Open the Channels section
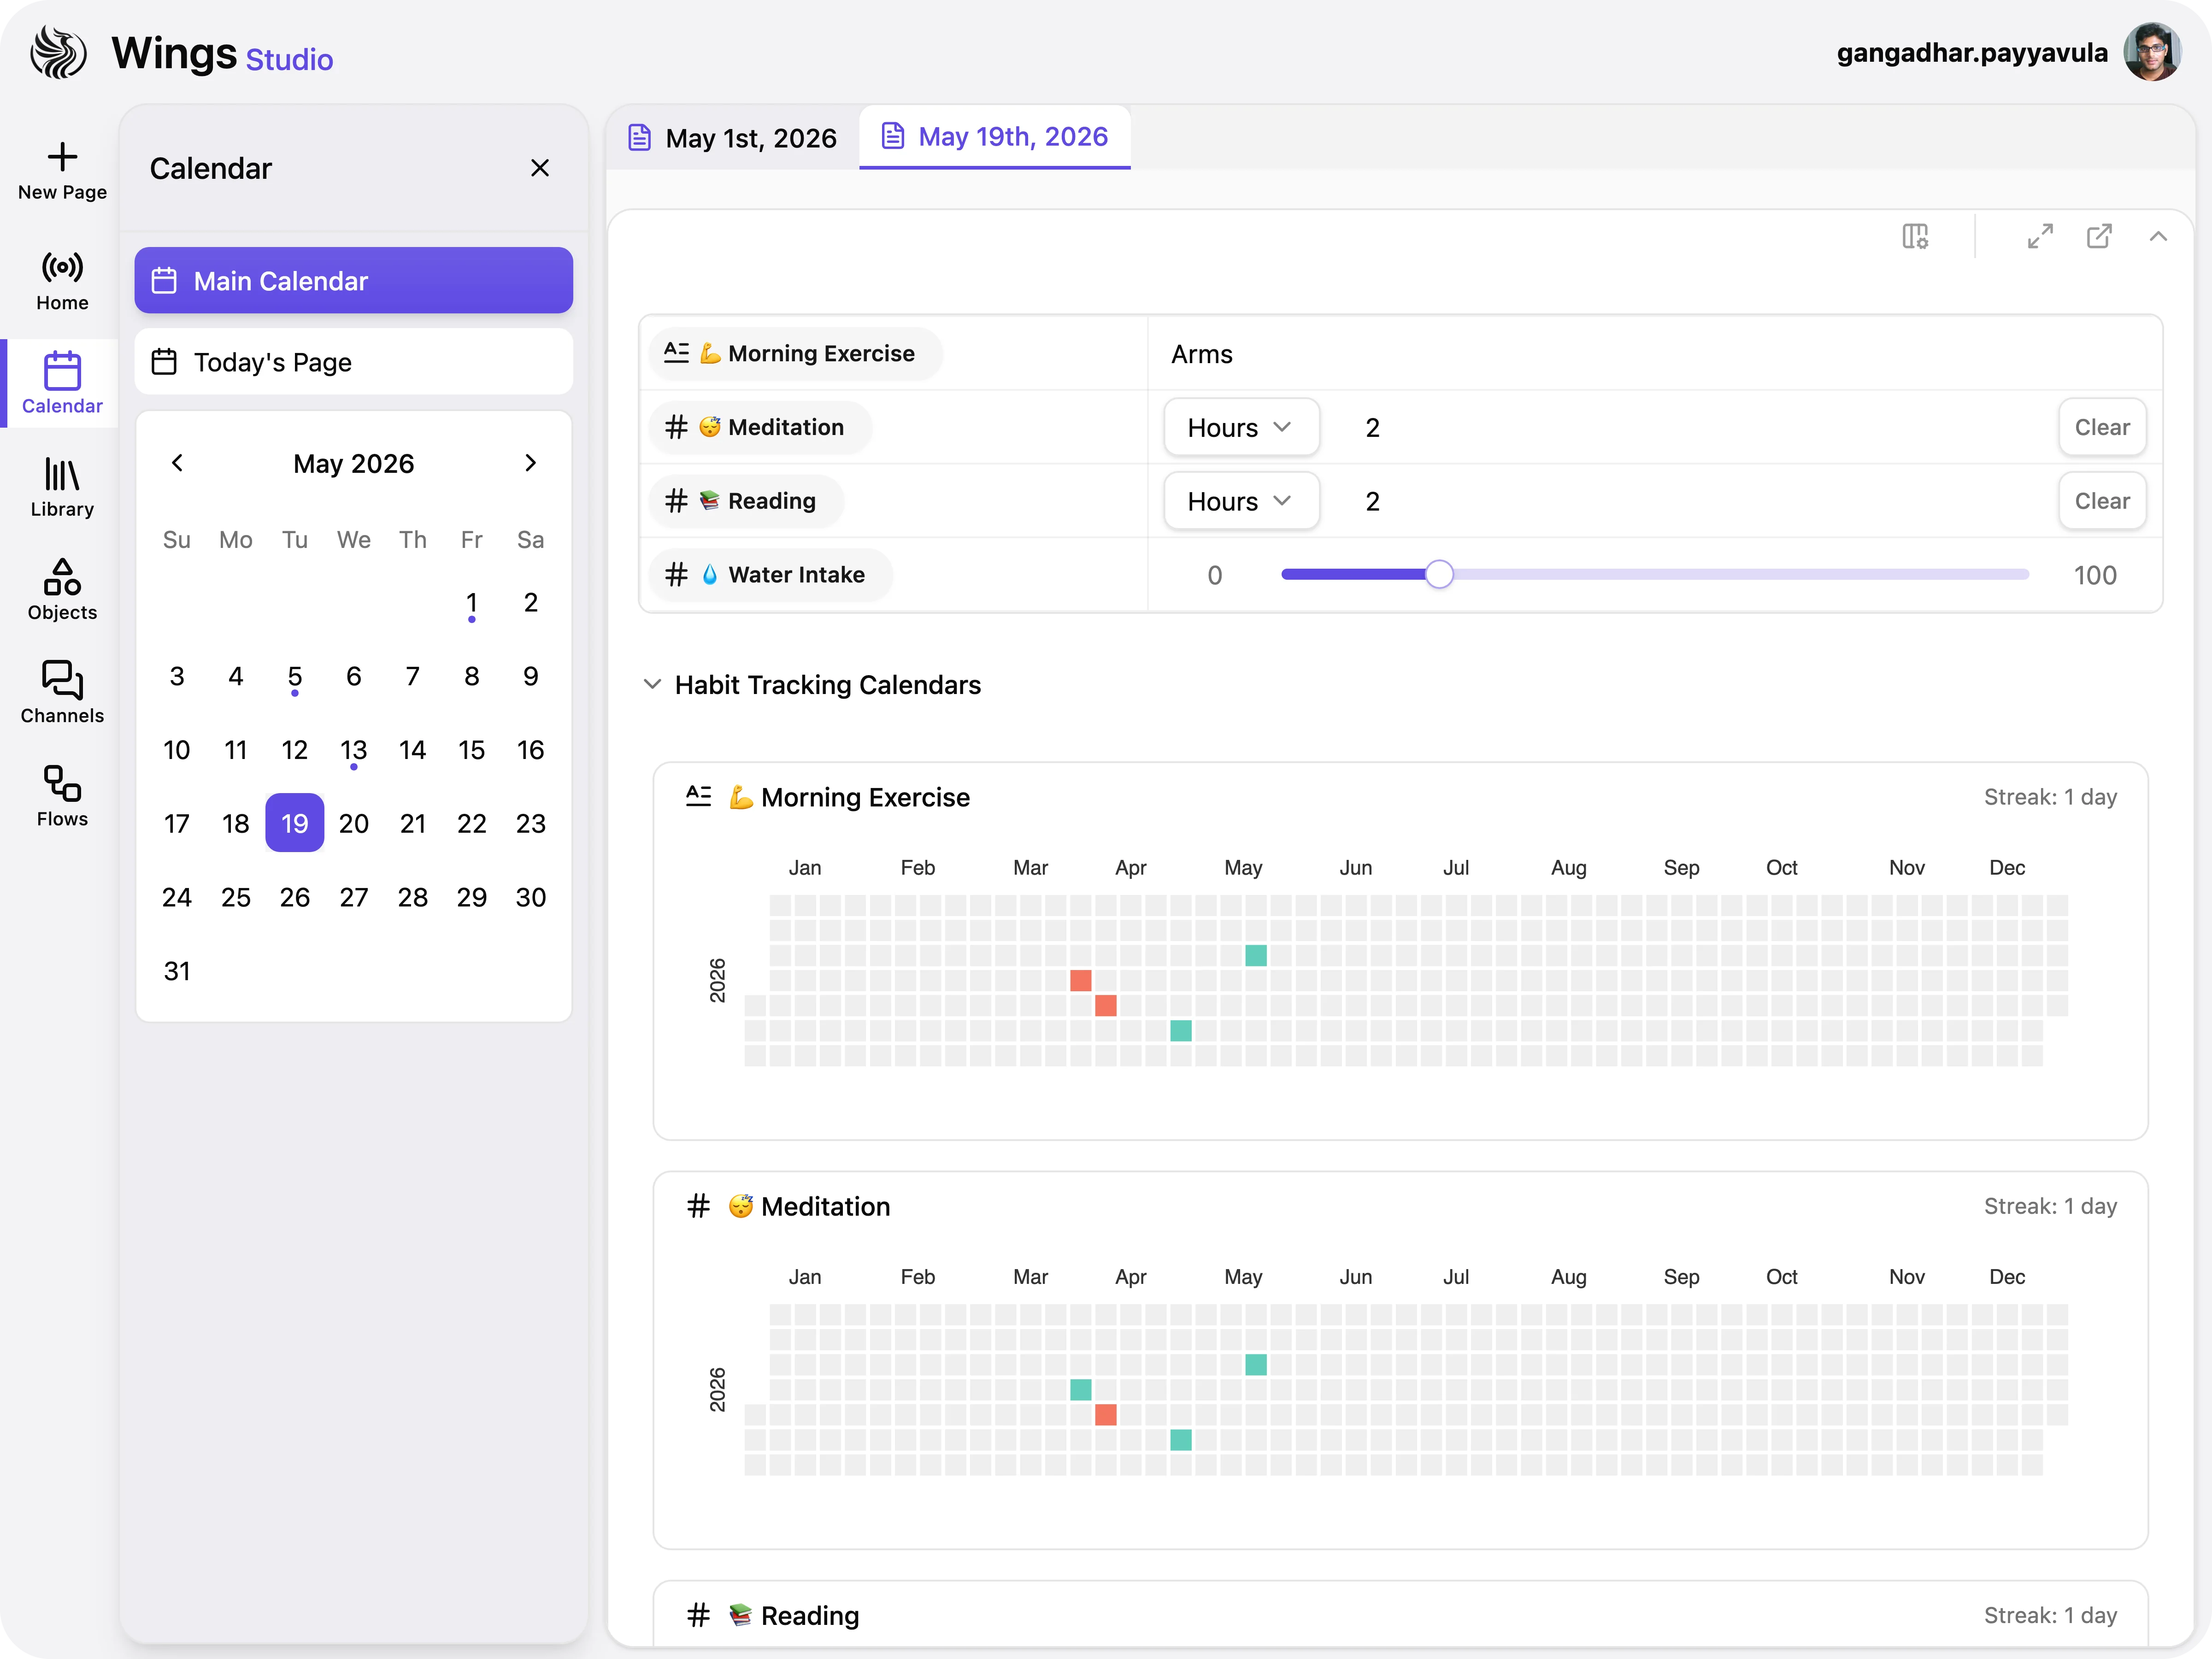Viewport: 2212px width, 1659px height. [x=62, y=693]
